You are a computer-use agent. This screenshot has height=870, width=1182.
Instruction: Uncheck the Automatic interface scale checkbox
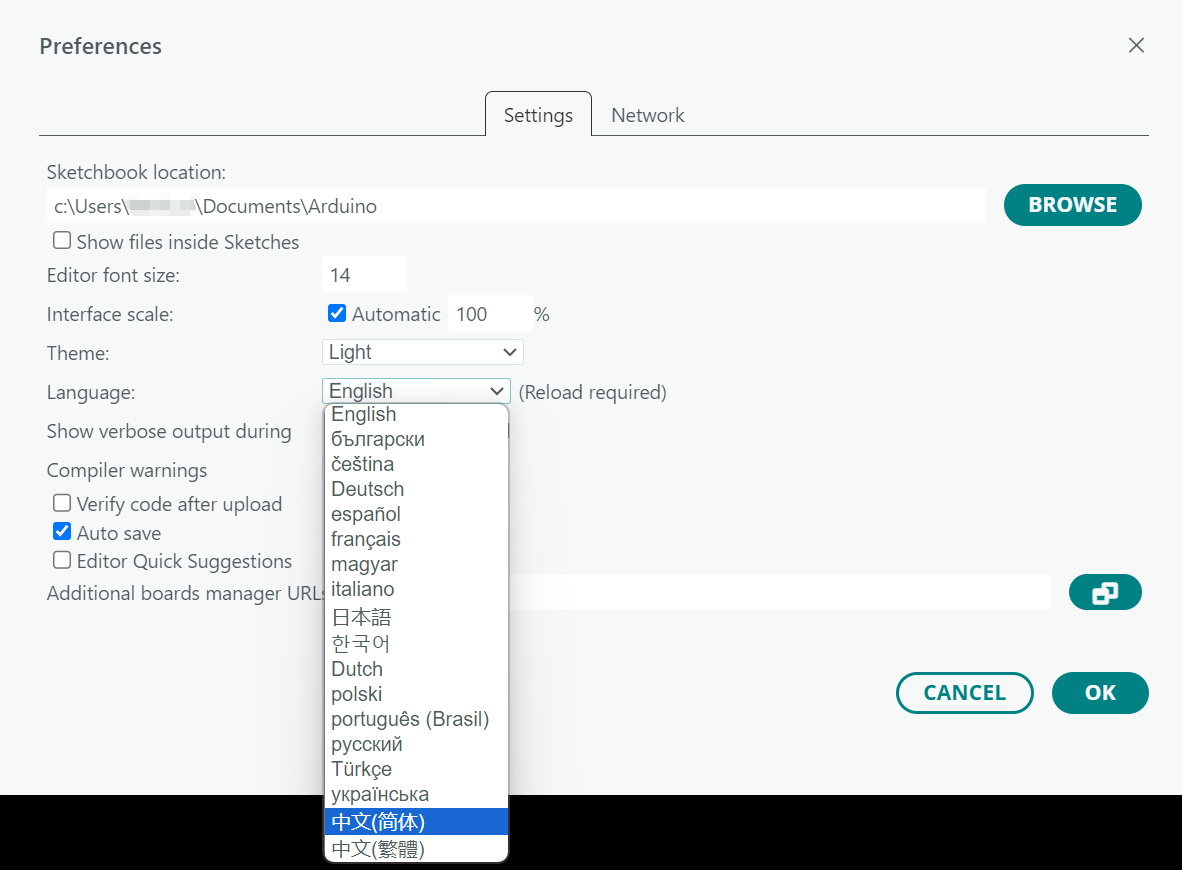pyautogui.click(x=337, y=313)
